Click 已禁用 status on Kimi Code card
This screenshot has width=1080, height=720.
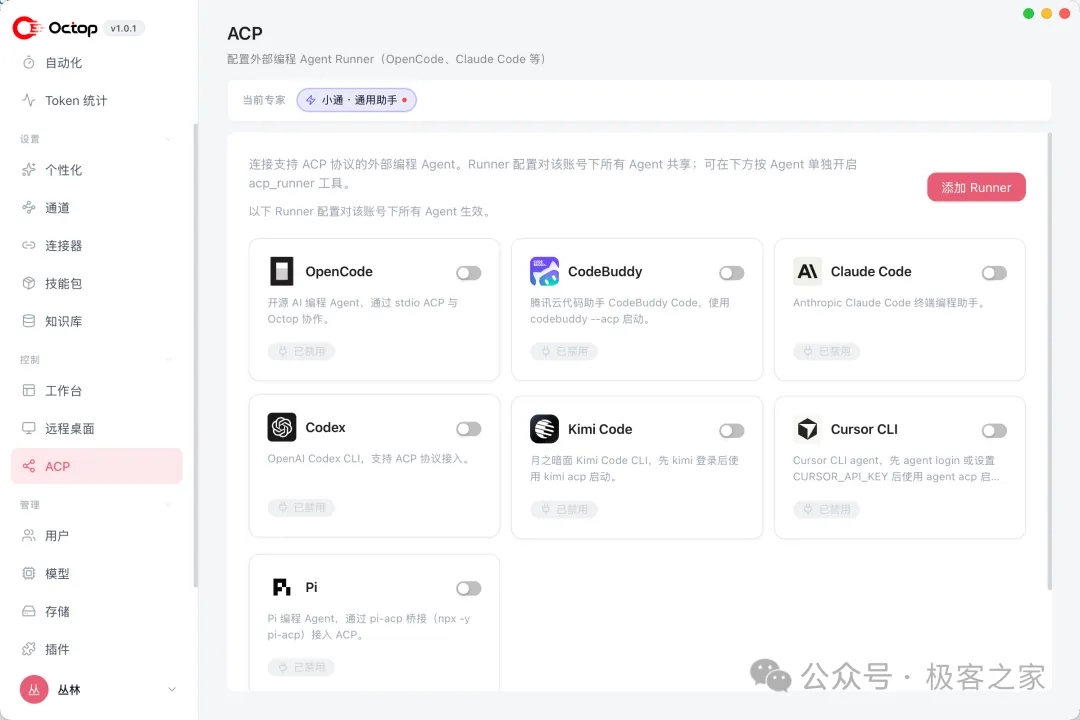pos(564,510)
